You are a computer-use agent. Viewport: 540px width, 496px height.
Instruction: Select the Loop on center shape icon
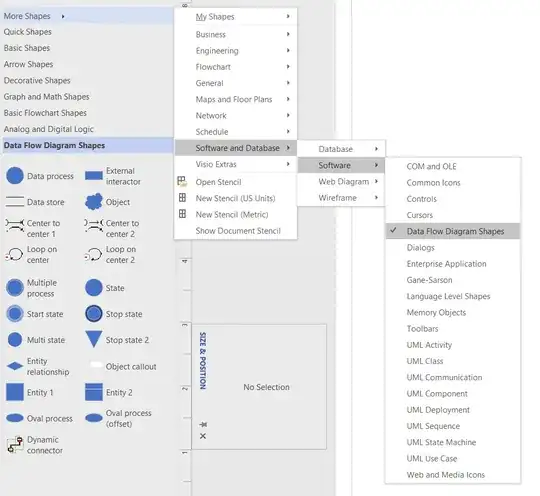click(x=14, y=255)
